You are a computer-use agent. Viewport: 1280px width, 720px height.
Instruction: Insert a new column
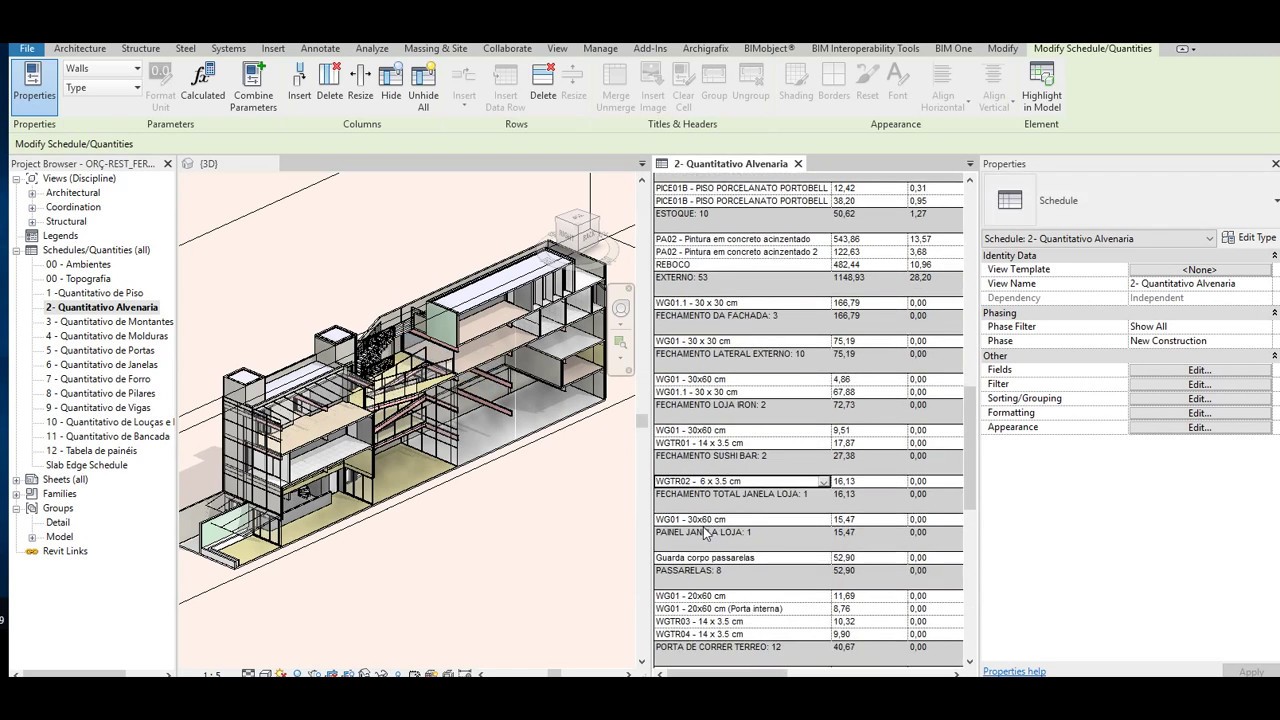(x=299, y=82)
